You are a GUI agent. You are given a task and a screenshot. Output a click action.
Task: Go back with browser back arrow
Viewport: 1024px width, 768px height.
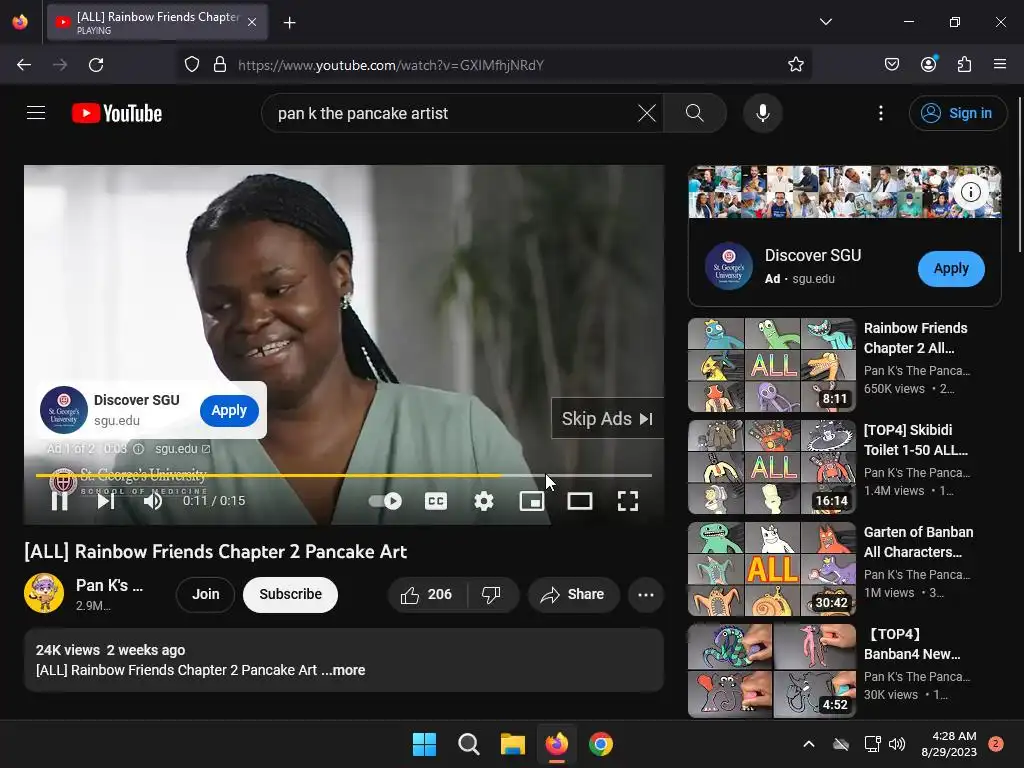click(x=24, y=65)
